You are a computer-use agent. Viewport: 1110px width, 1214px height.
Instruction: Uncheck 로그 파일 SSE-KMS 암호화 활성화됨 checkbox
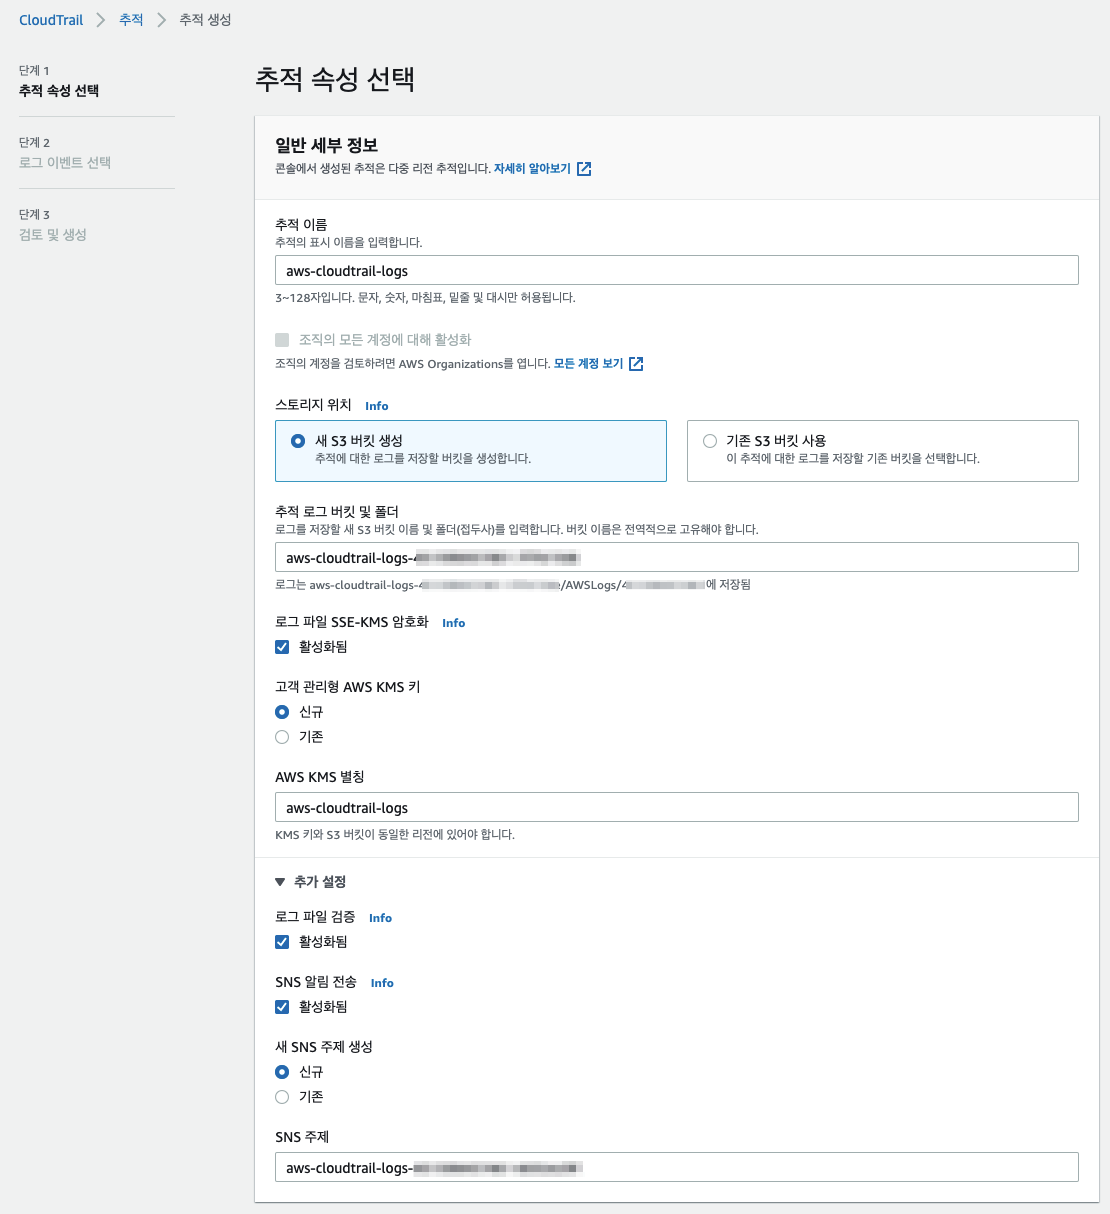tap(282, 647)
